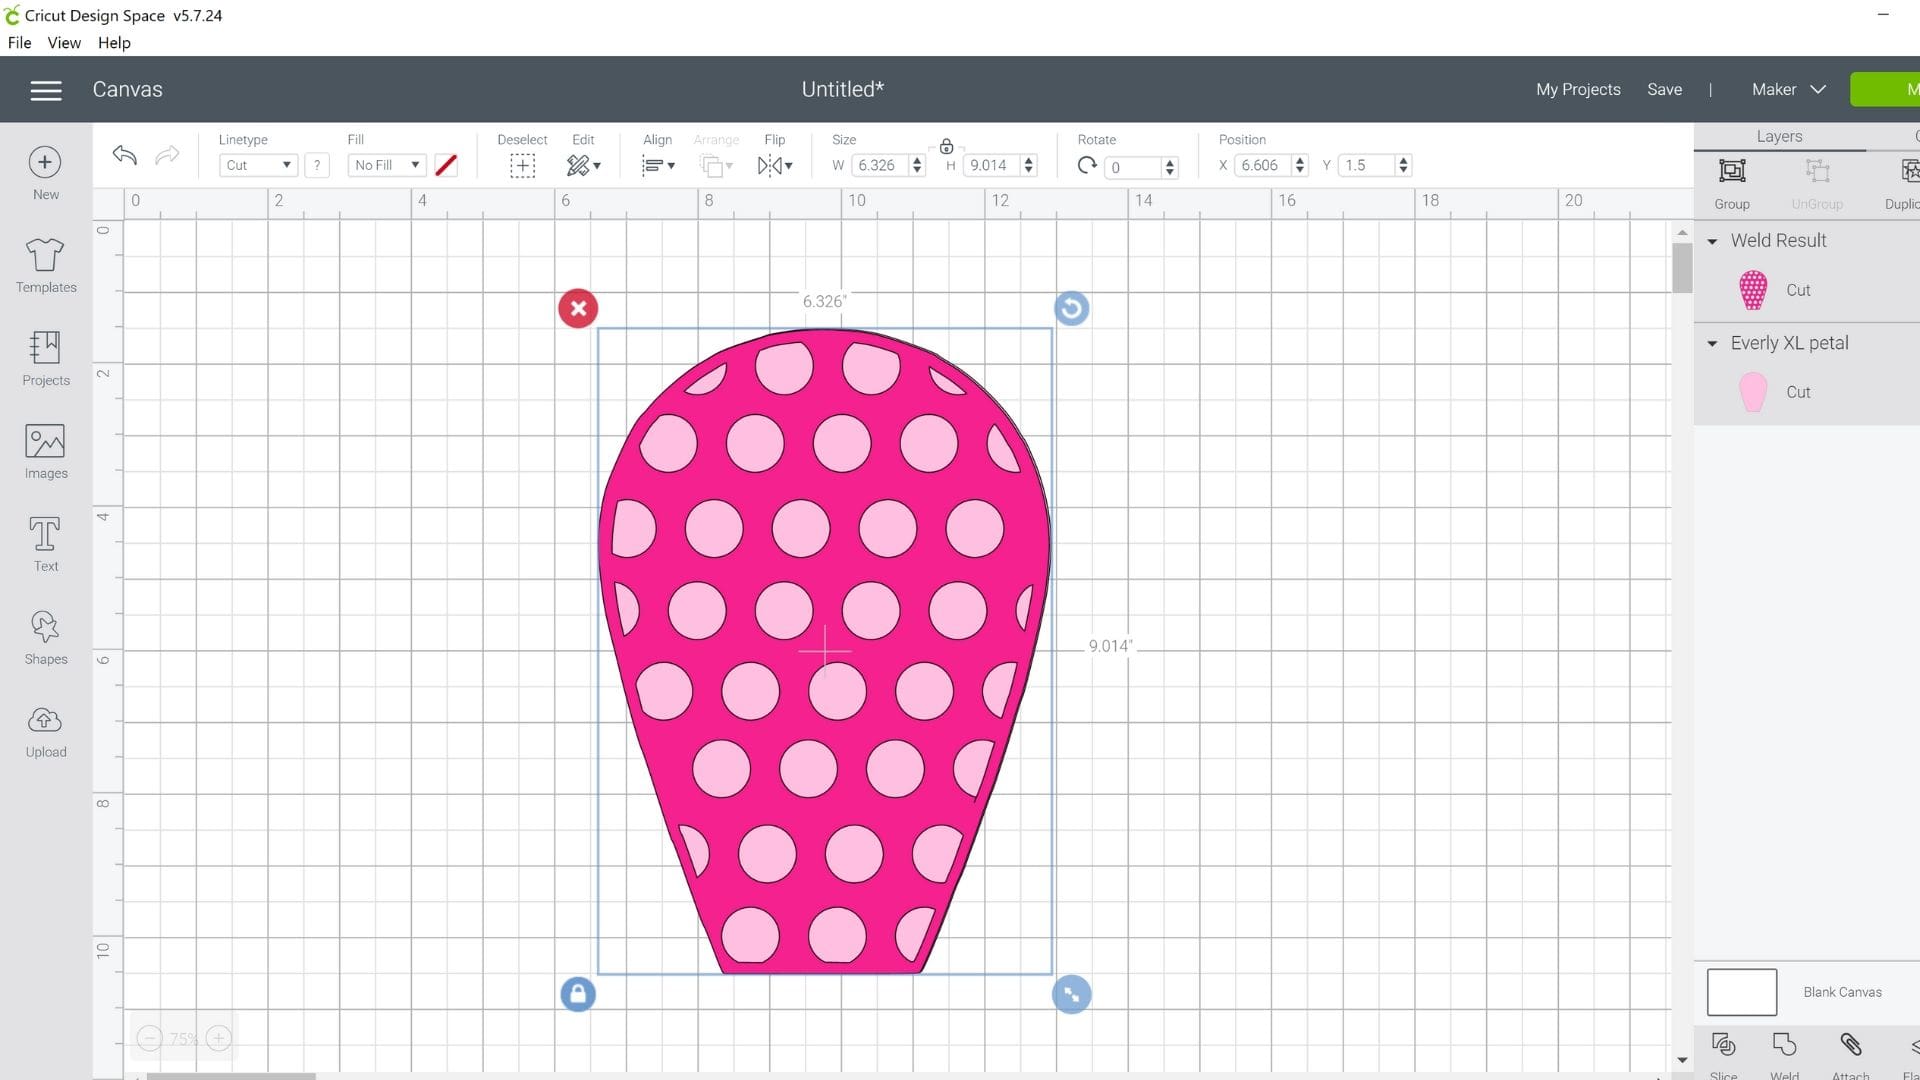Dismiss selection with the red X handle
Screen dimensions: 1920x1080
(x=577, y=308)
